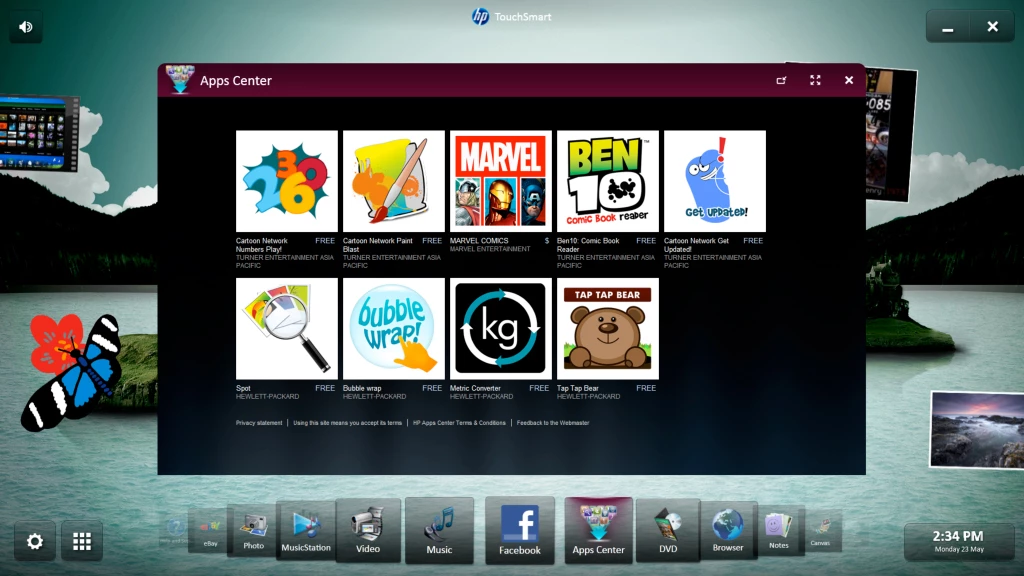Open the Help and Support dock tile
This screenshot has width=1024, height=576.
175,530
